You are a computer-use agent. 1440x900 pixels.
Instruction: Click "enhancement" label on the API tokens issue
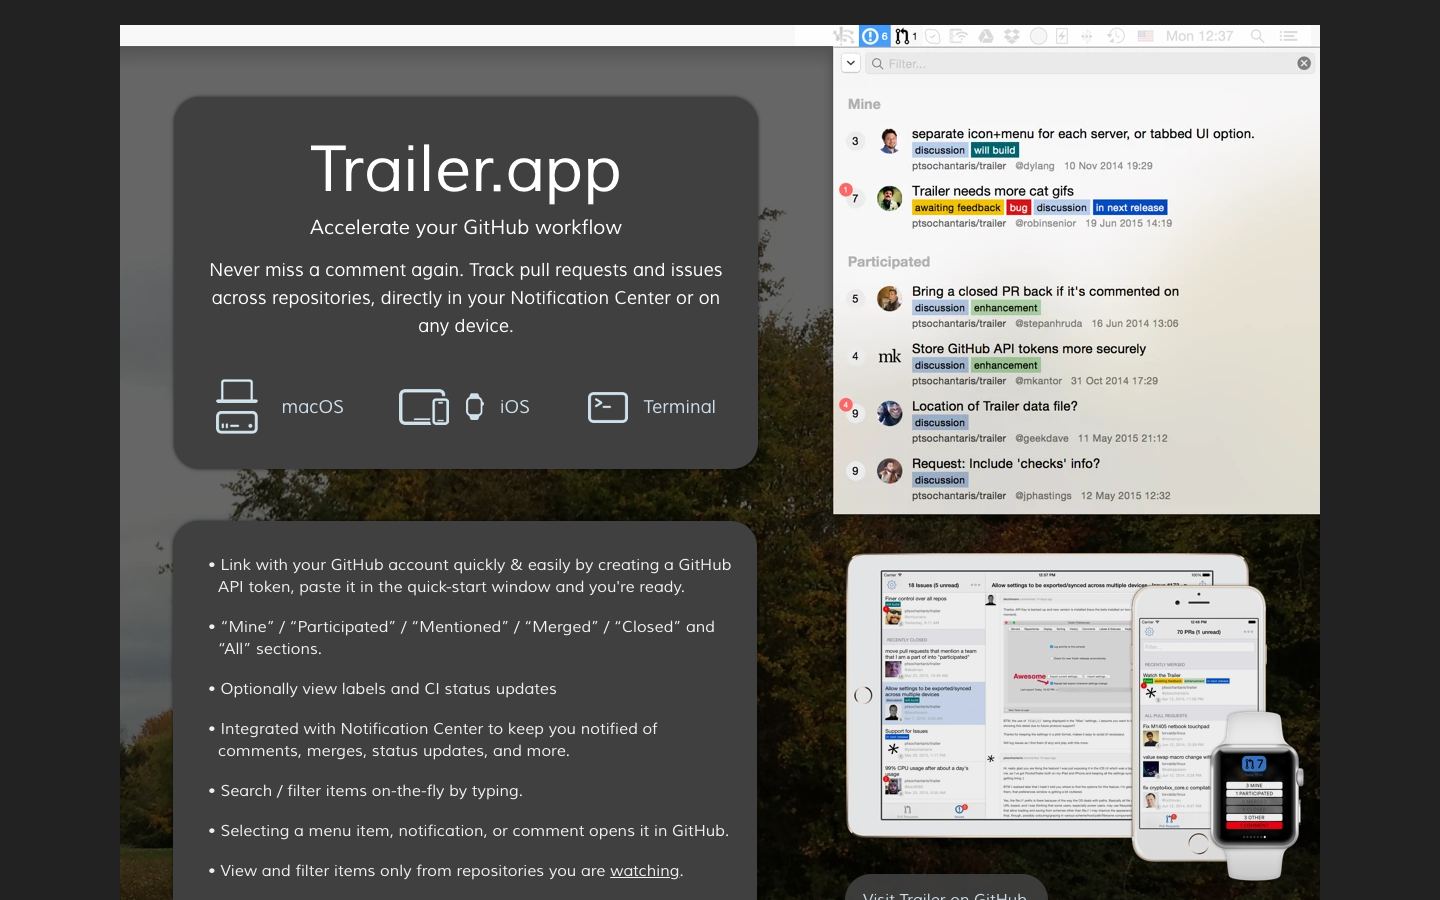(1006, 365)
